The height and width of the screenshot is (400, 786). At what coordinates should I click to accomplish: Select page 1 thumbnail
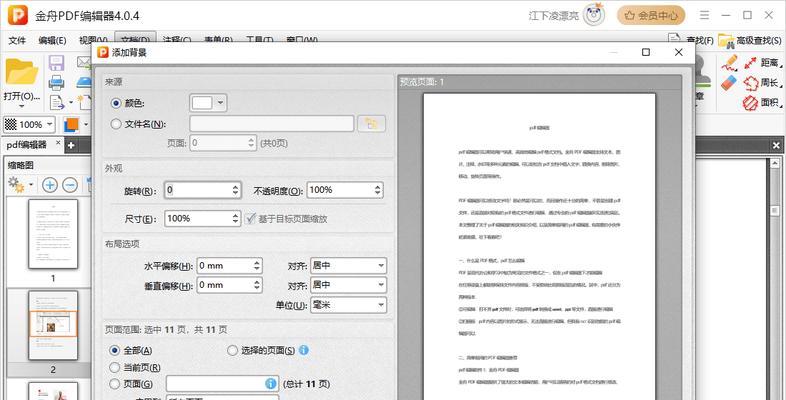pos(53,234)
